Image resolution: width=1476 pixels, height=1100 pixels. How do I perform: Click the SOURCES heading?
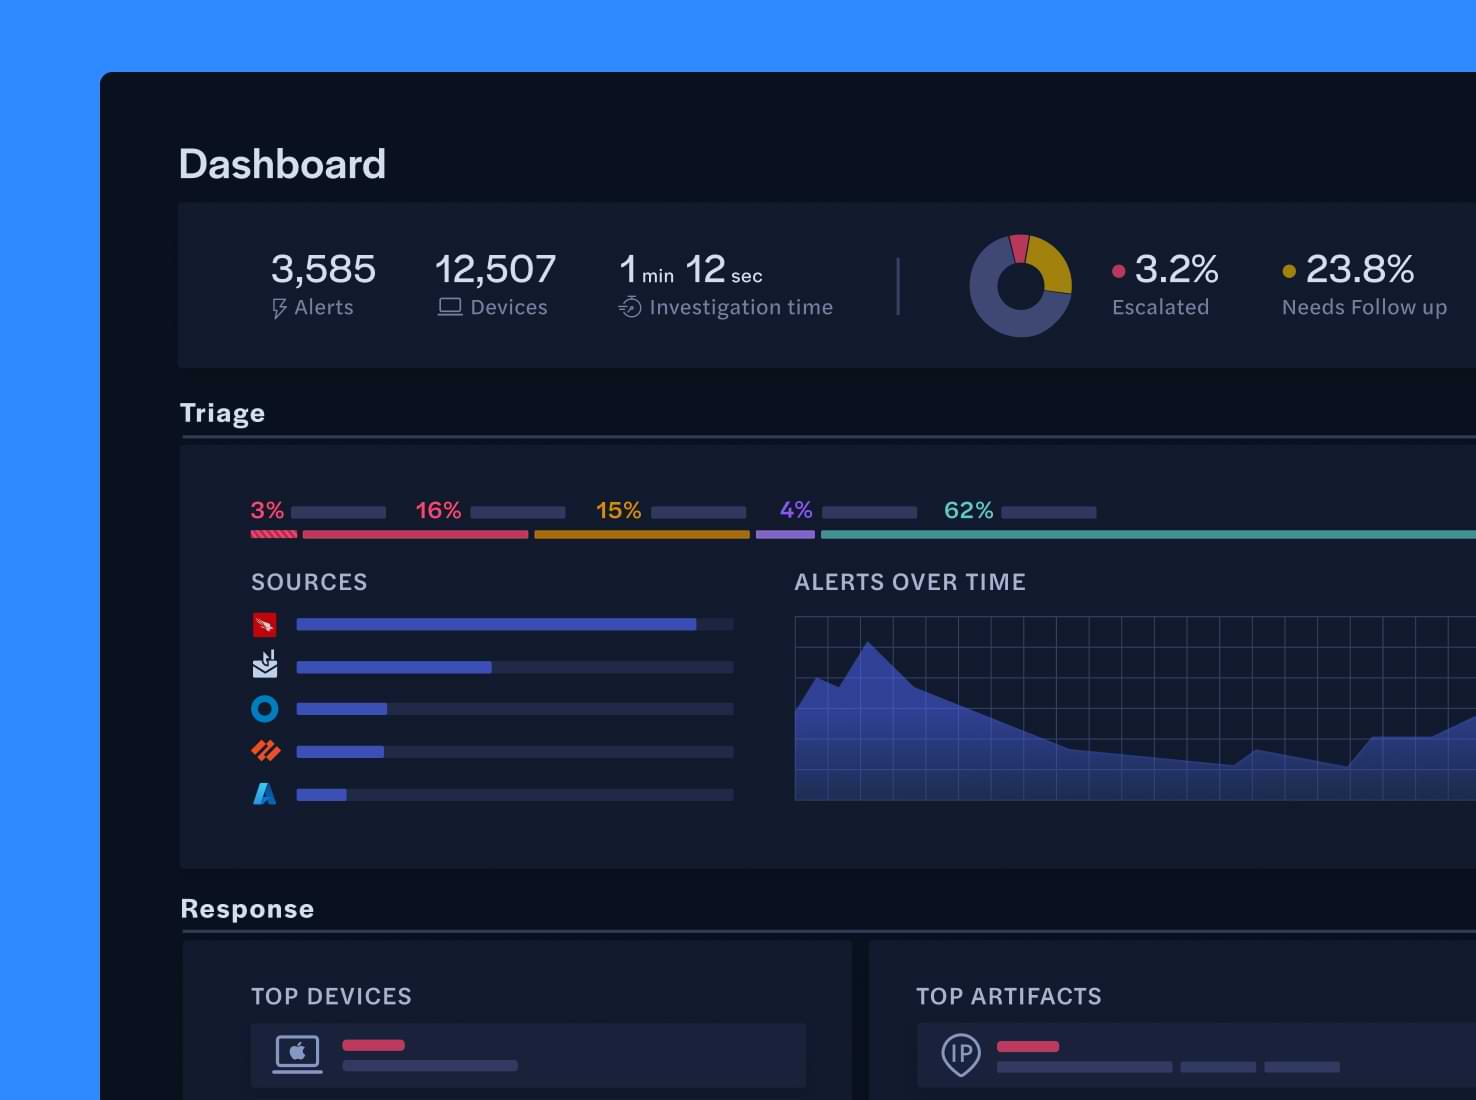tap(309, 582)
